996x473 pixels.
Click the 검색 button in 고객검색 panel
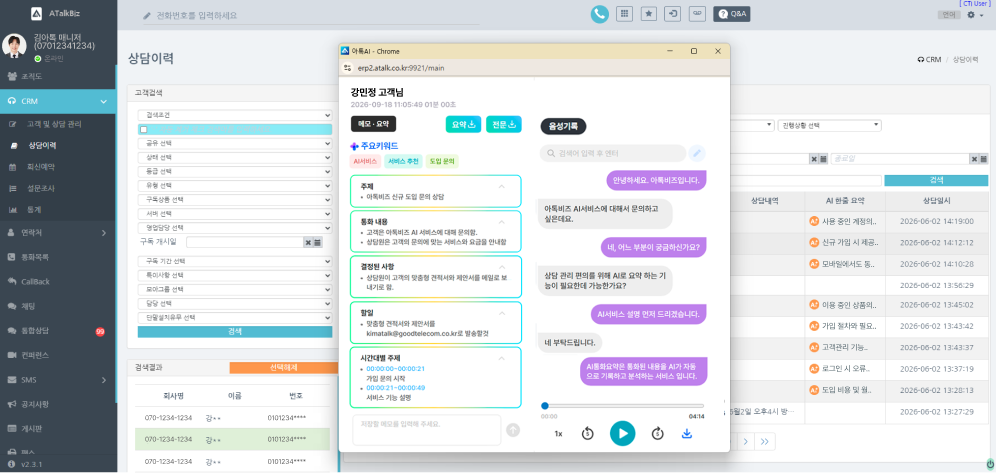(x=235, y=331)
